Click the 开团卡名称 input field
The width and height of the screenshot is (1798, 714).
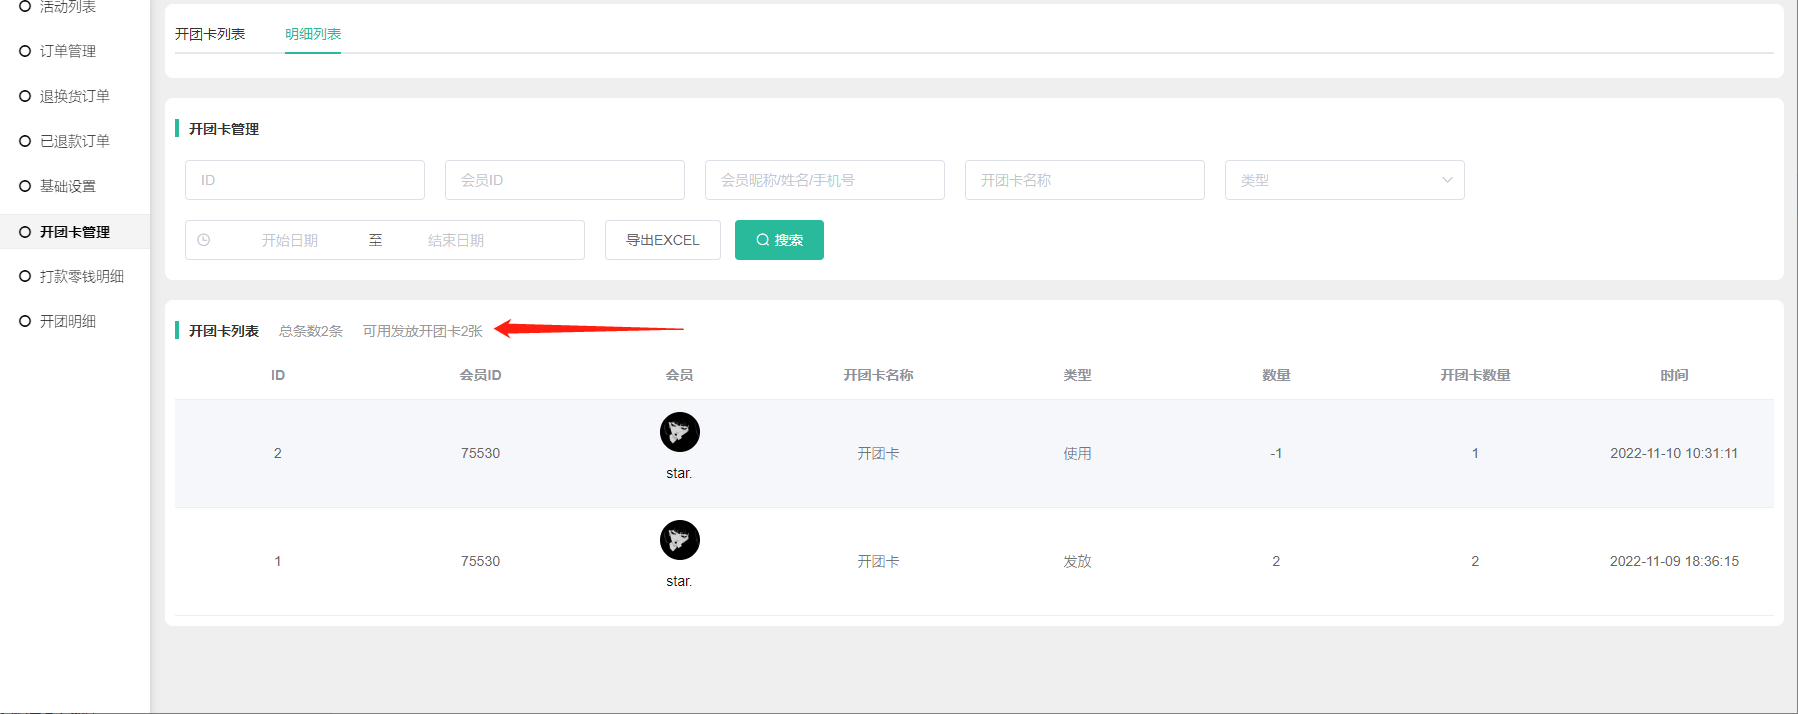[x=1084, y=180]
